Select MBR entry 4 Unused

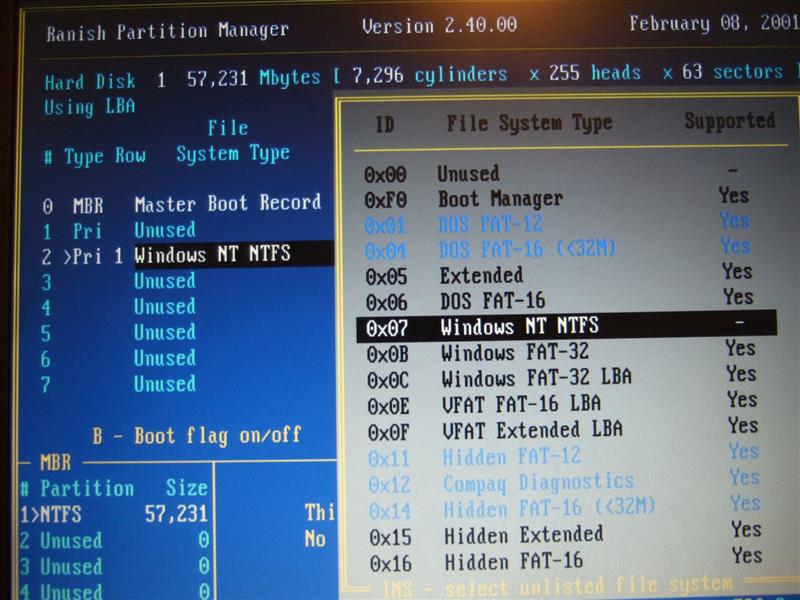[114, 591]
